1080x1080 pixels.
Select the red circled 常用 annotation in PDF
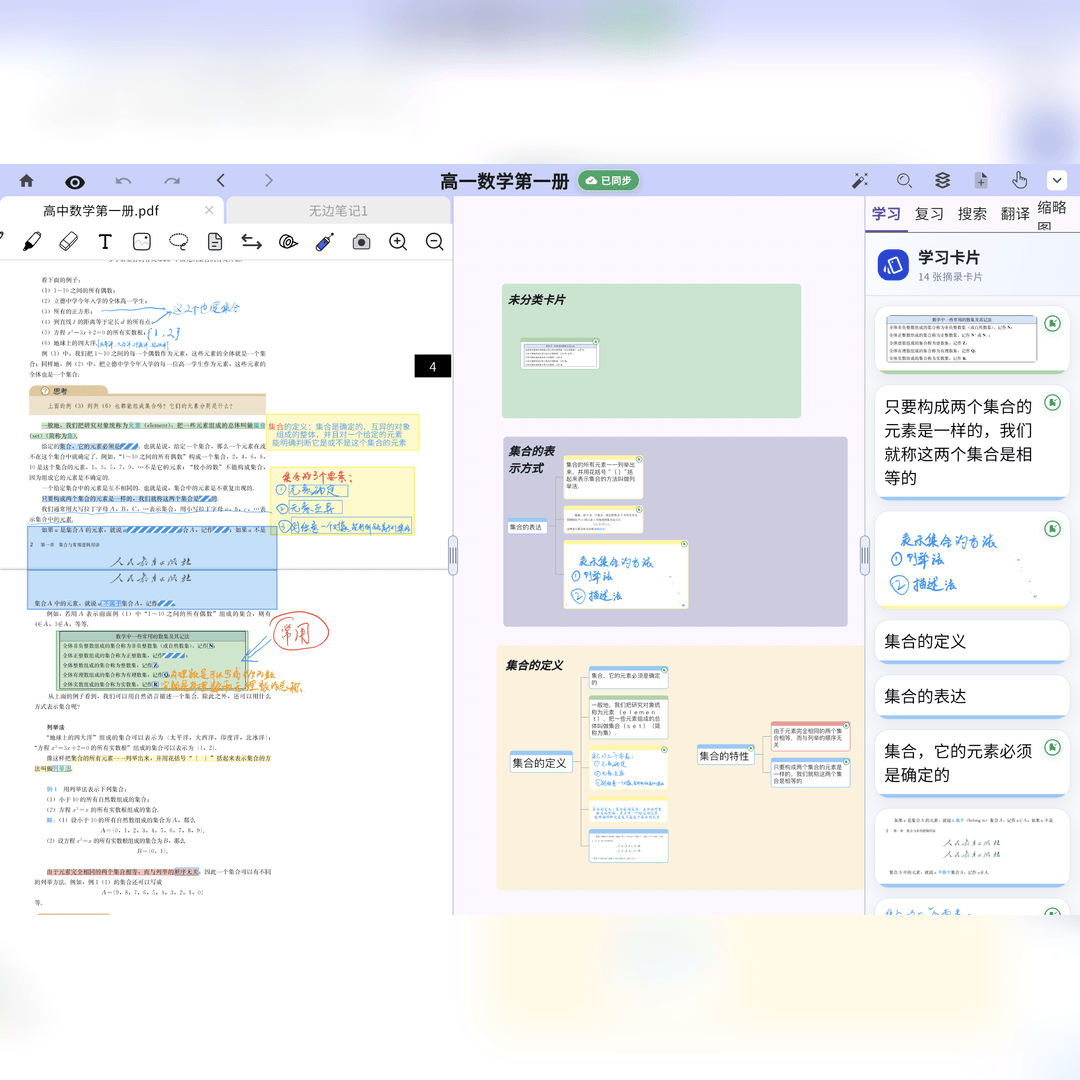coord(299,632)
